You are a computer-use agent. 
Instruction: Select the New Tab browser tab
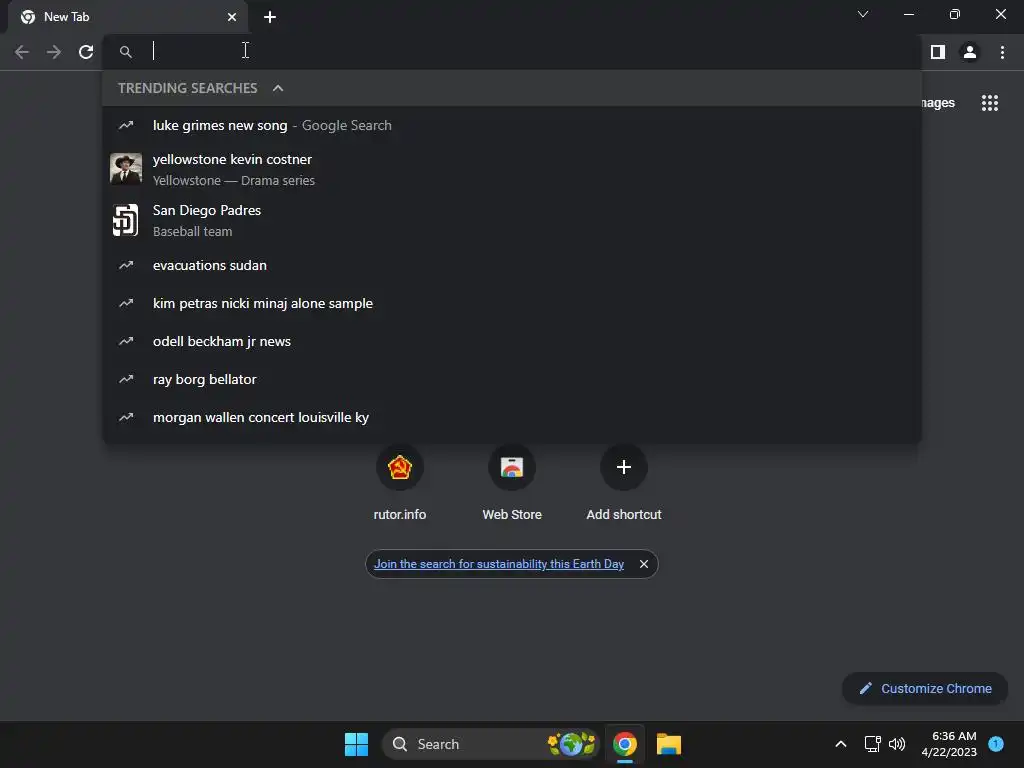[128, 17]
